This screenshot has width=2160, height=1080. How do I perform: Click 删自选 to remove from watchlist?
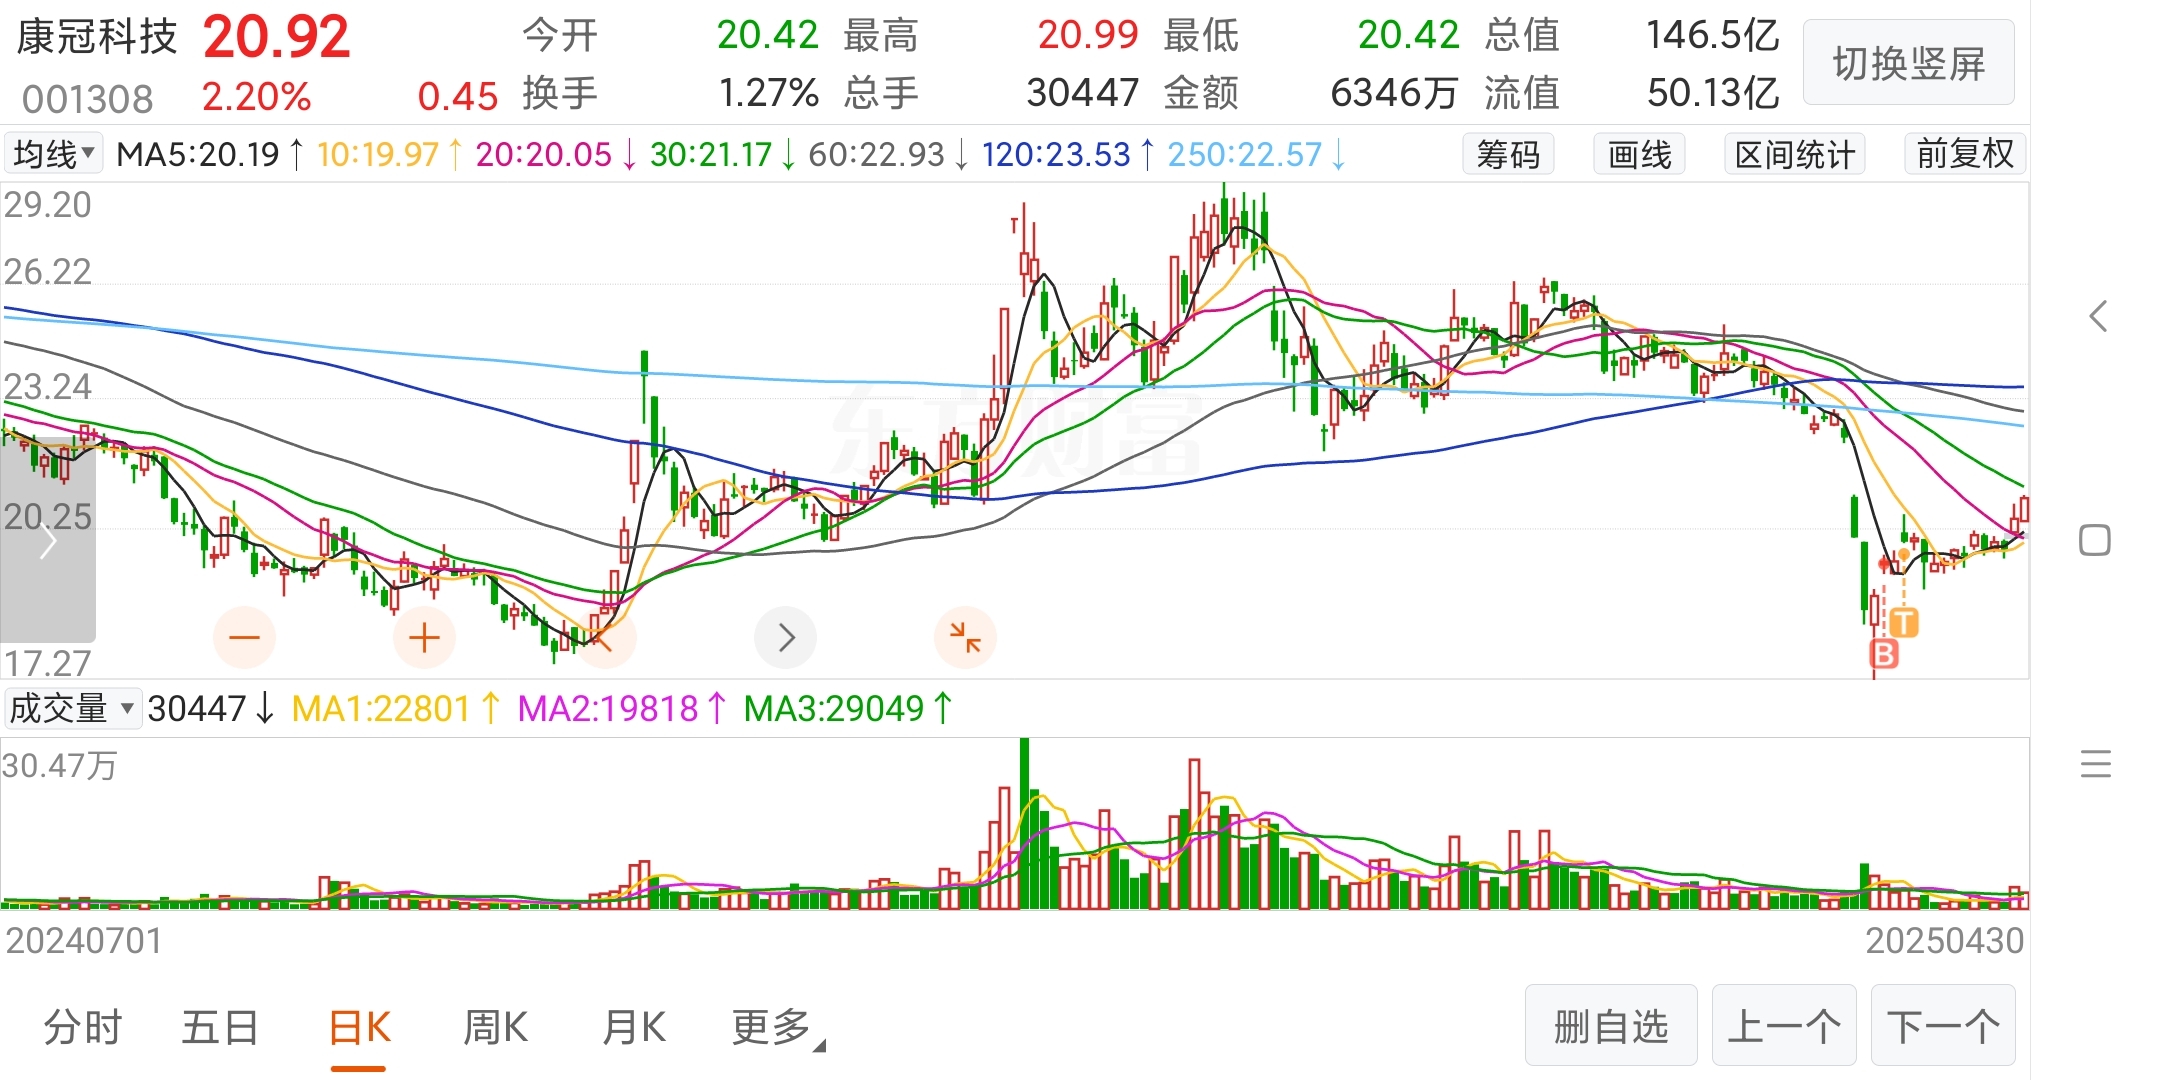click(x=1611, y=1026)
